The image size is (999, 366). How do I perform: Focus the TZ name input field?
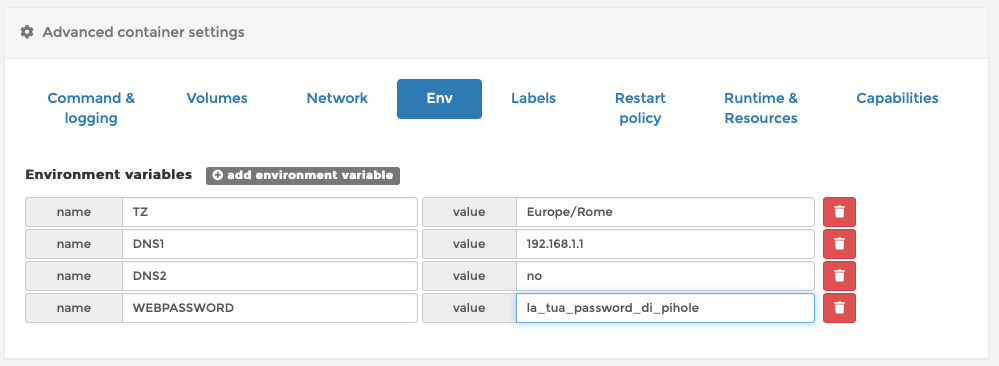(270, 212)
